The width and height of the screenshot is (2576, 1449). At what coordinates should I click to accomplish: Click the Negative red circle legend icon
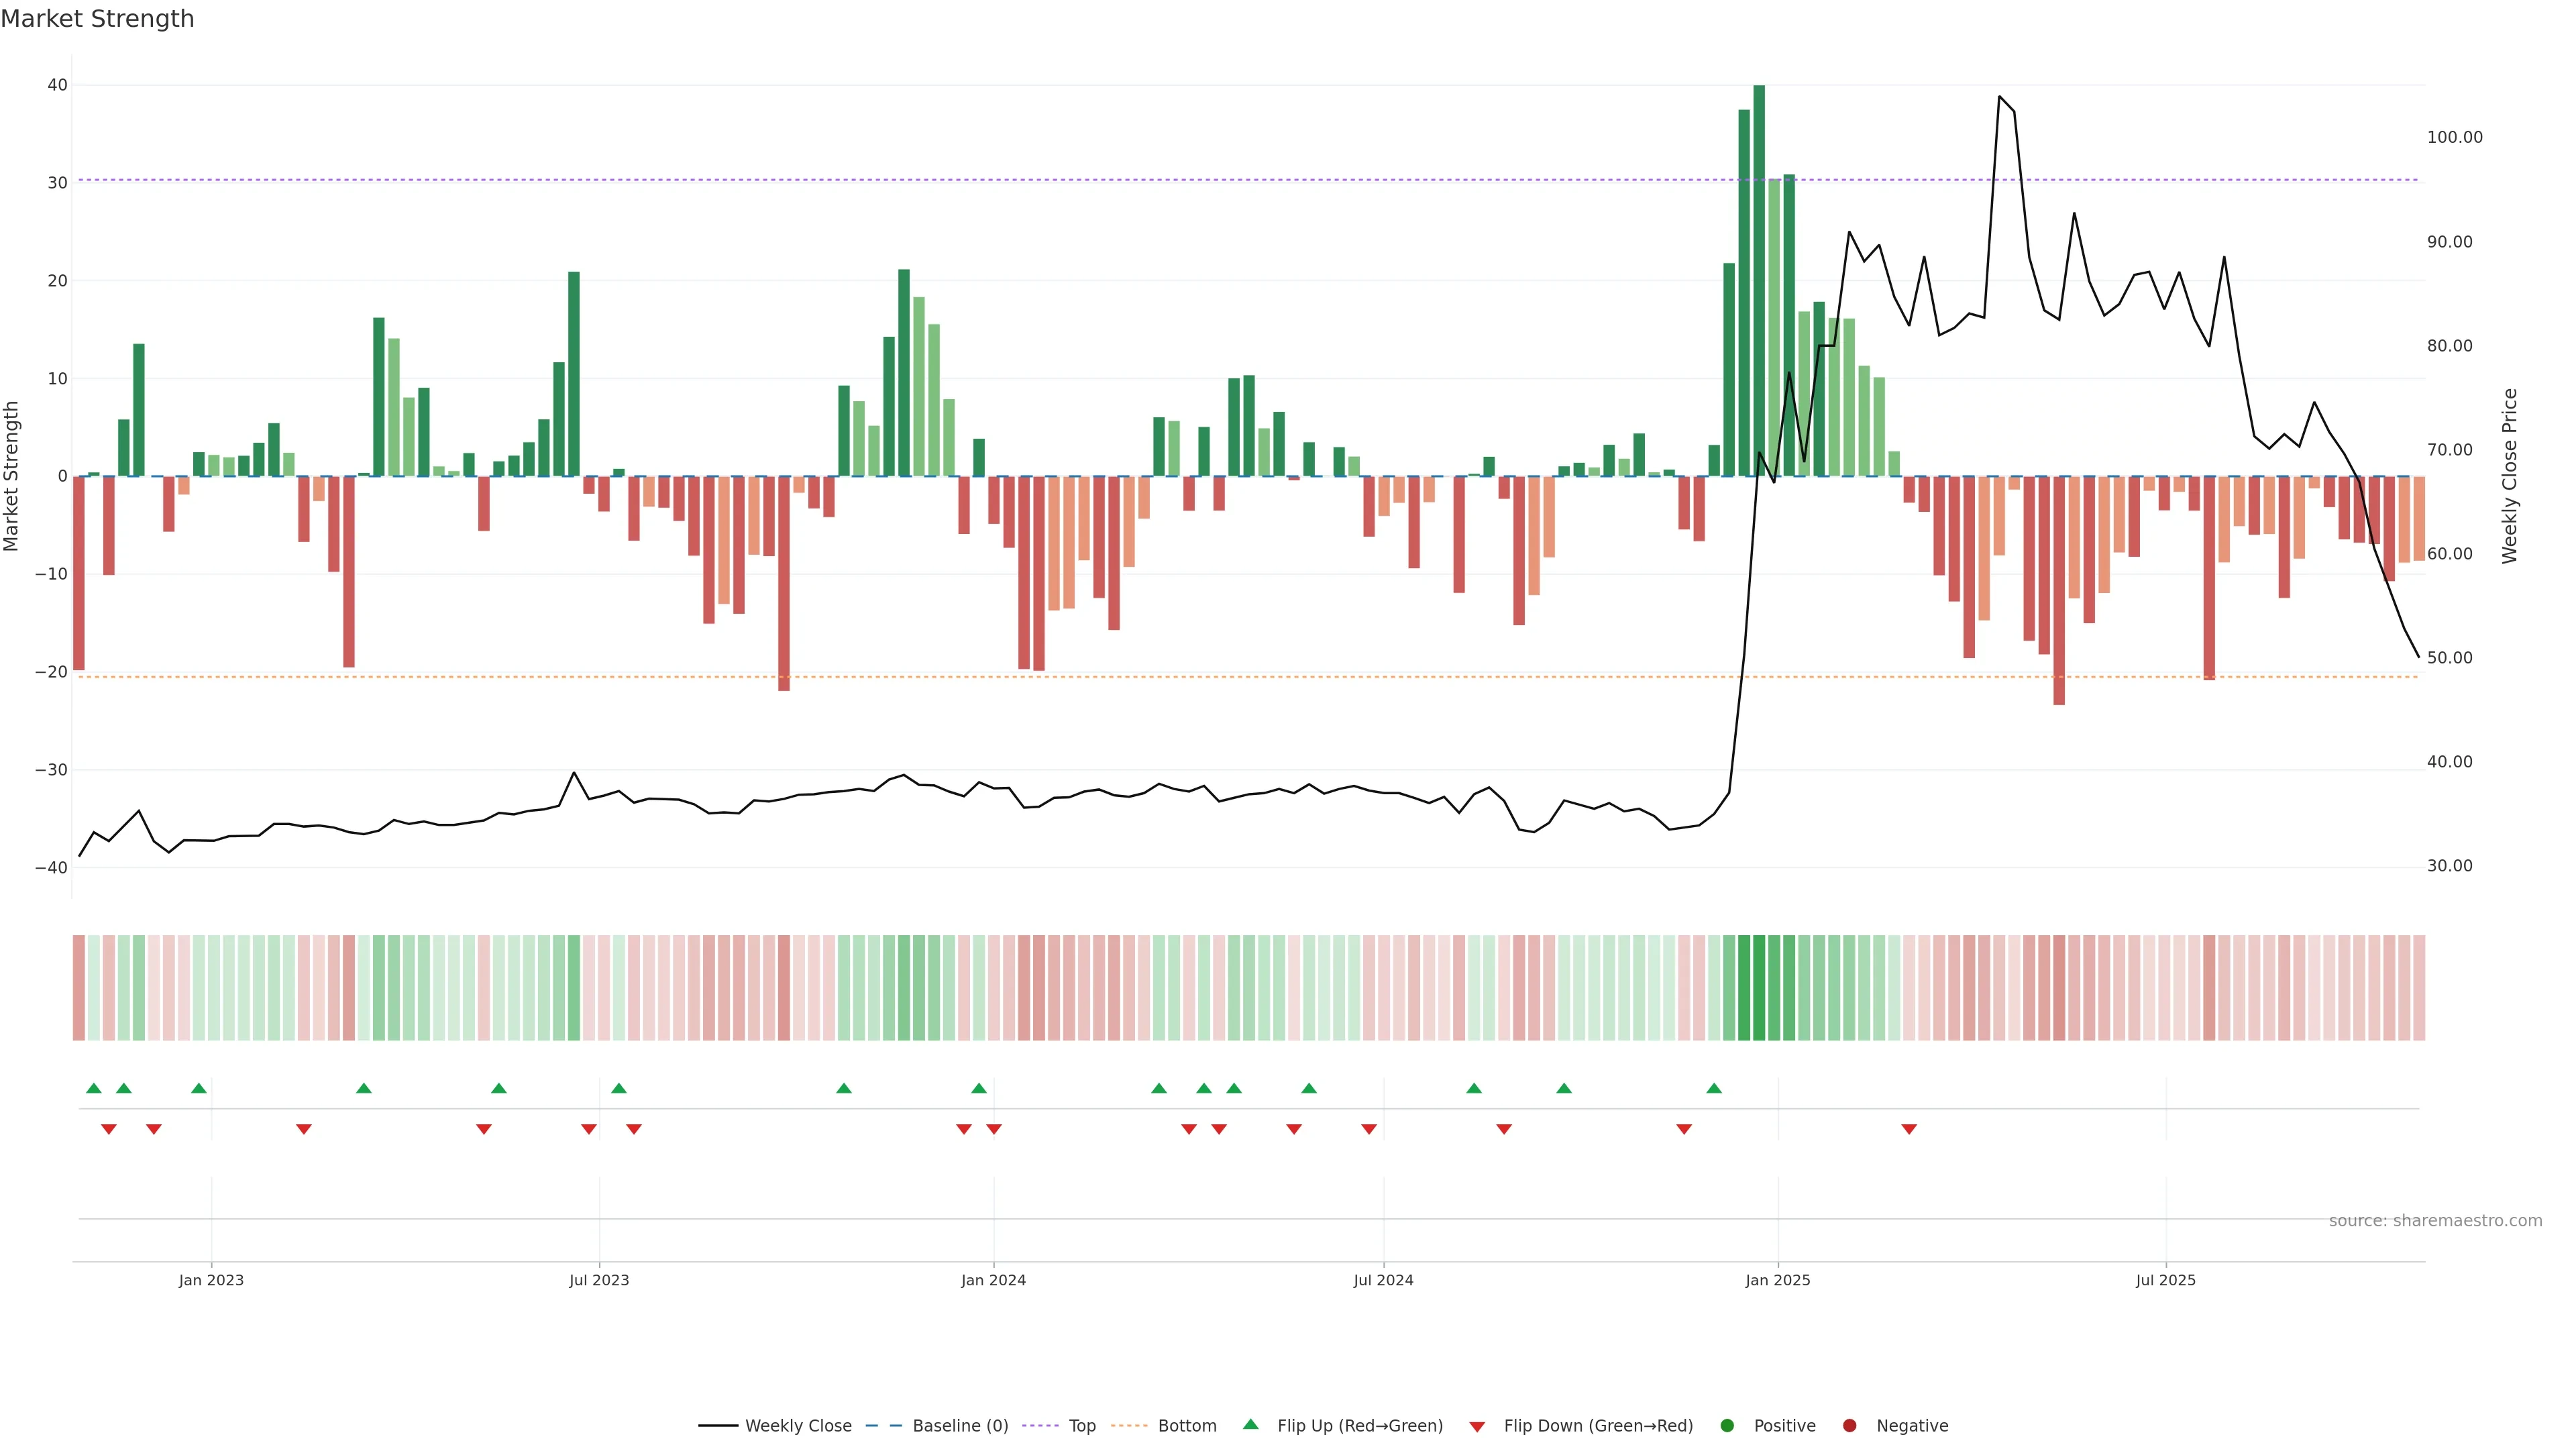point(1849,1425)
